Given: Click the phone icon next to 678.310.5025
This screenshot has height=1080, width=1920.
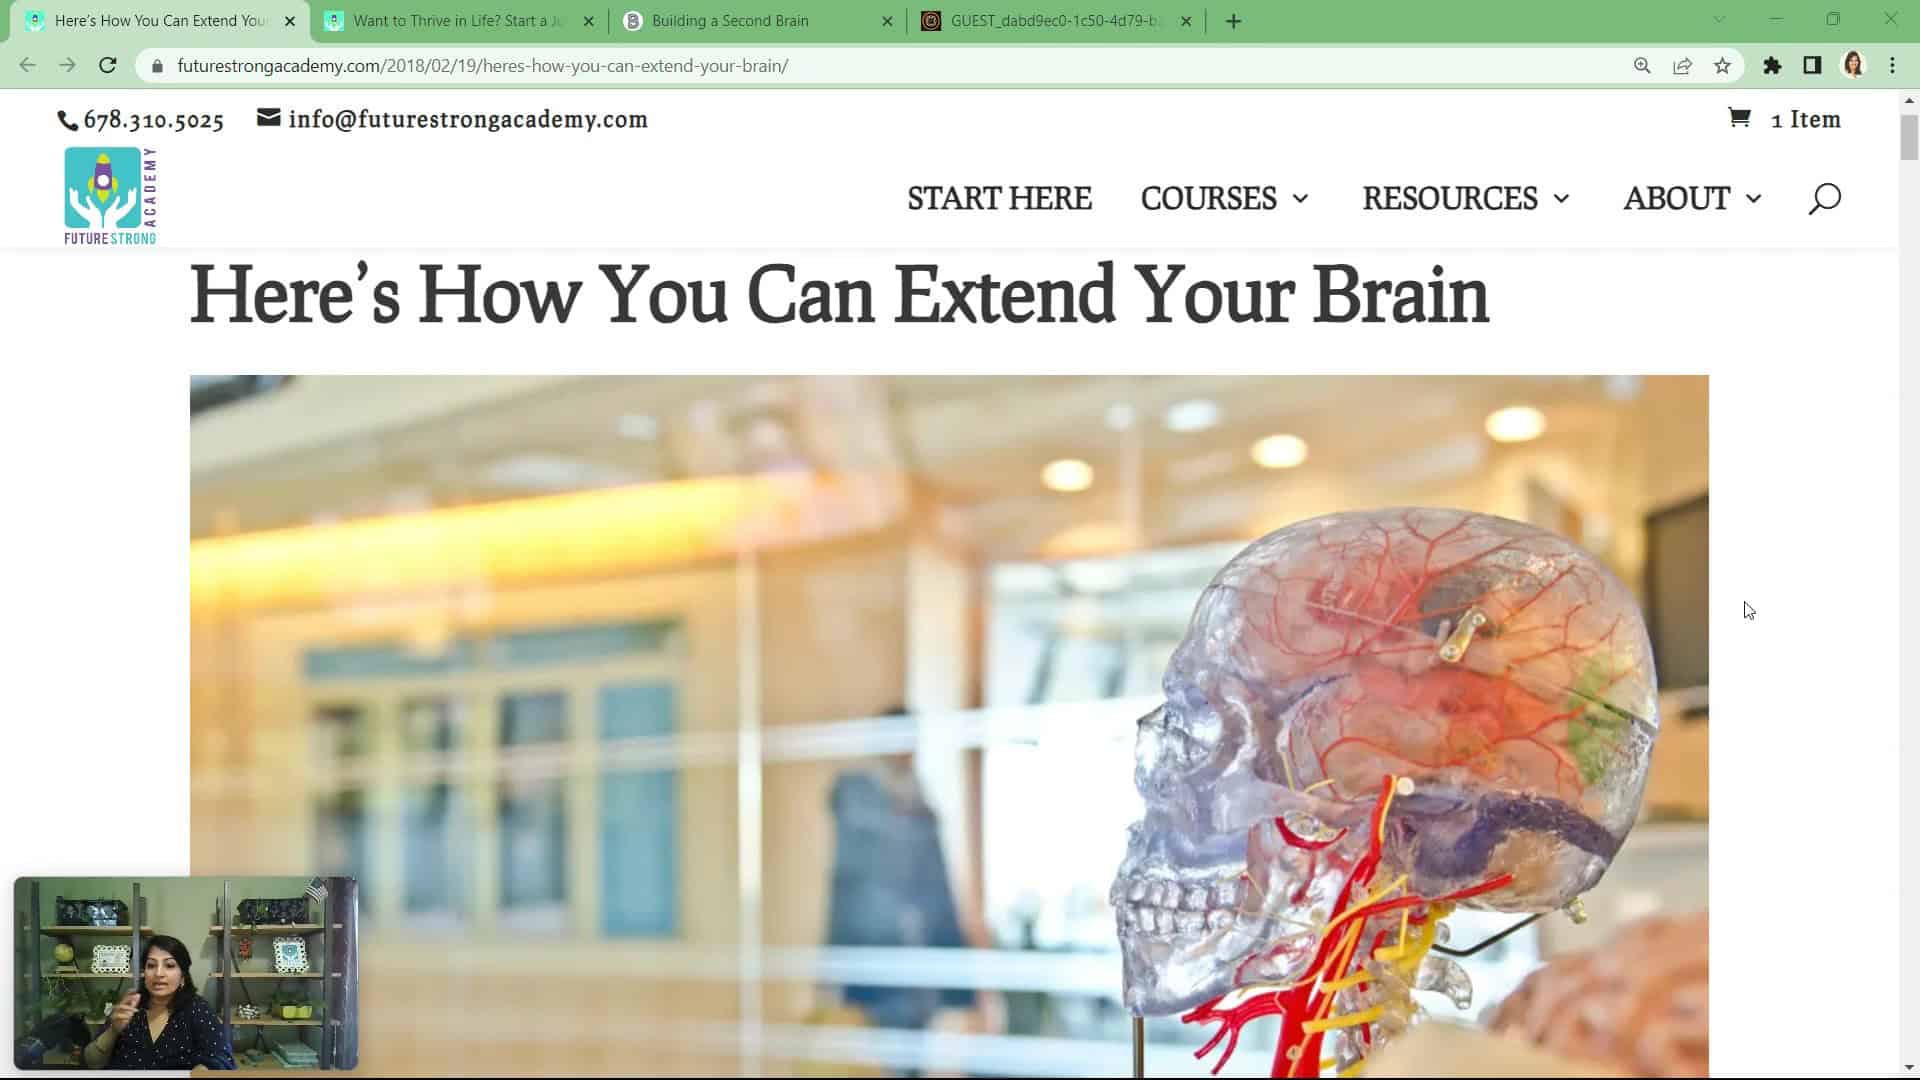Looking at the screenshot, I should click(x=66, y=120).
